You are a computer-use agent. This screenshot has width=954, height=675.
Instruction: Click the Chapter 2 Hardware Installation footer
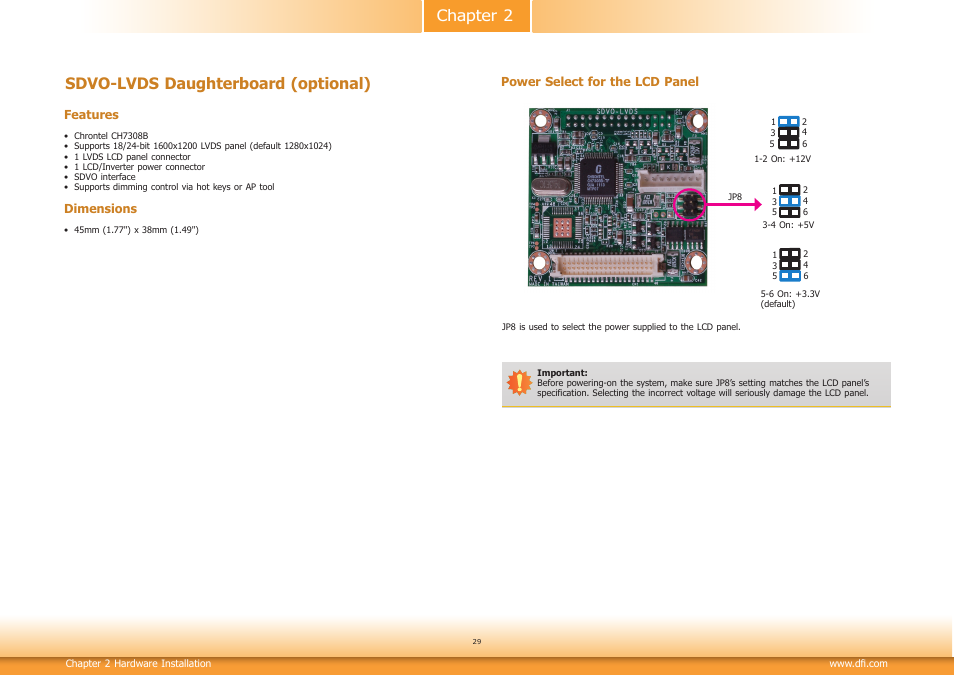pos(138,663)
